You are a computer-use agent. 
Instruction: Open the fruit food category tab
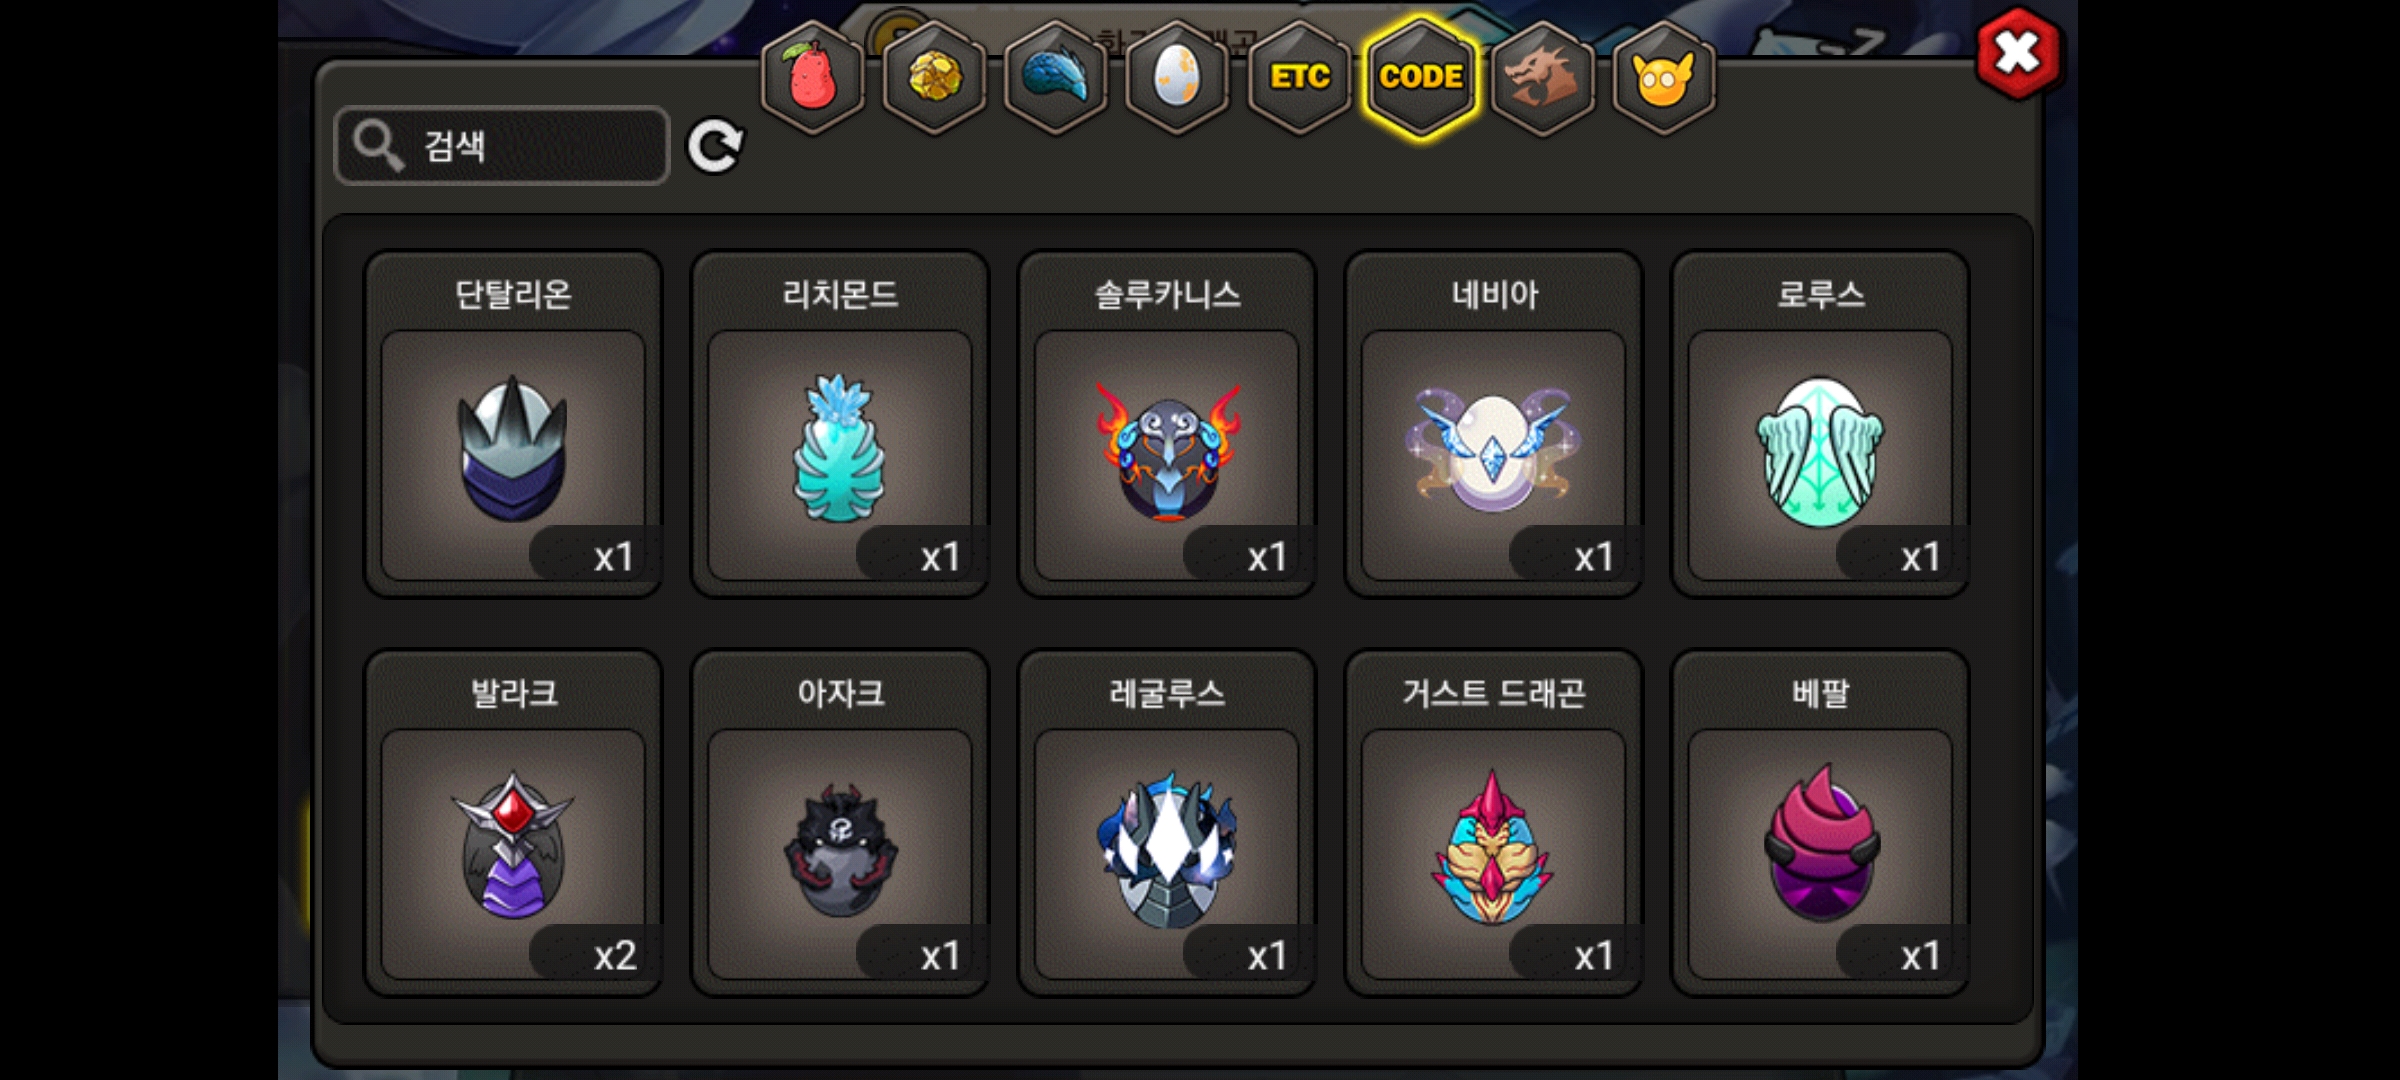(812, 77)
